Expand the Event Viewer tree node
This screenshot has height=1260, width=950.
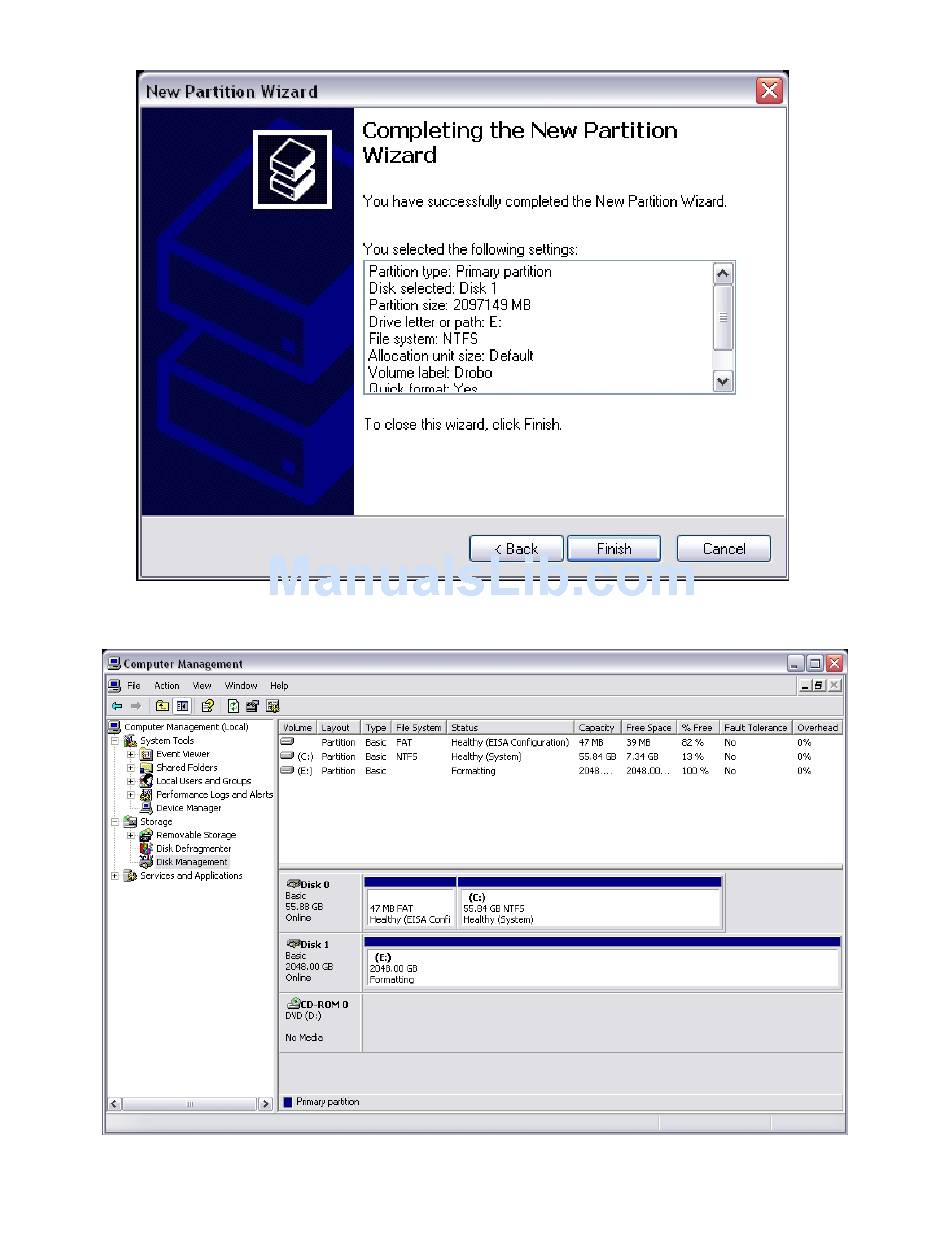coord(130,755)
